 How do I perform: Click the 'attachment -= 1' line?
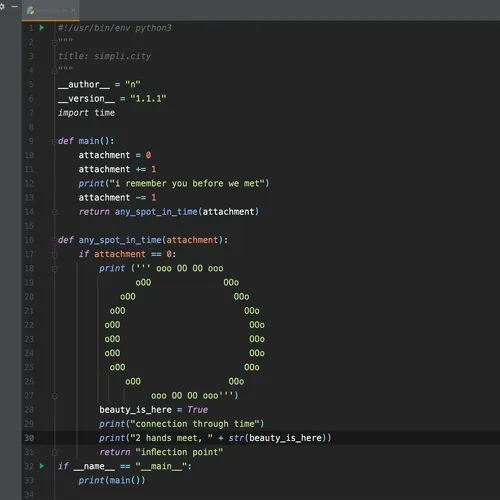pyautogui.click(x=117, y=198)
